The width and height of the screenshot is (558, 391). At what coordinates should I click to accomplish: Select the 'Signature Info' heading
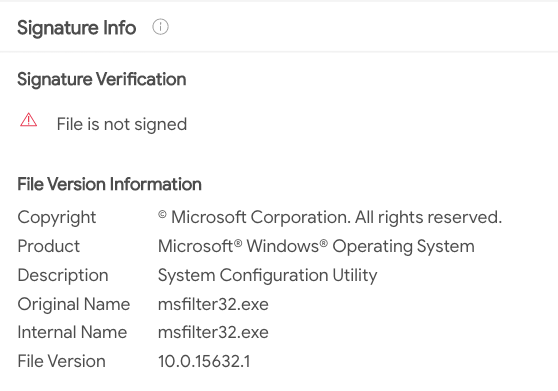77,28
